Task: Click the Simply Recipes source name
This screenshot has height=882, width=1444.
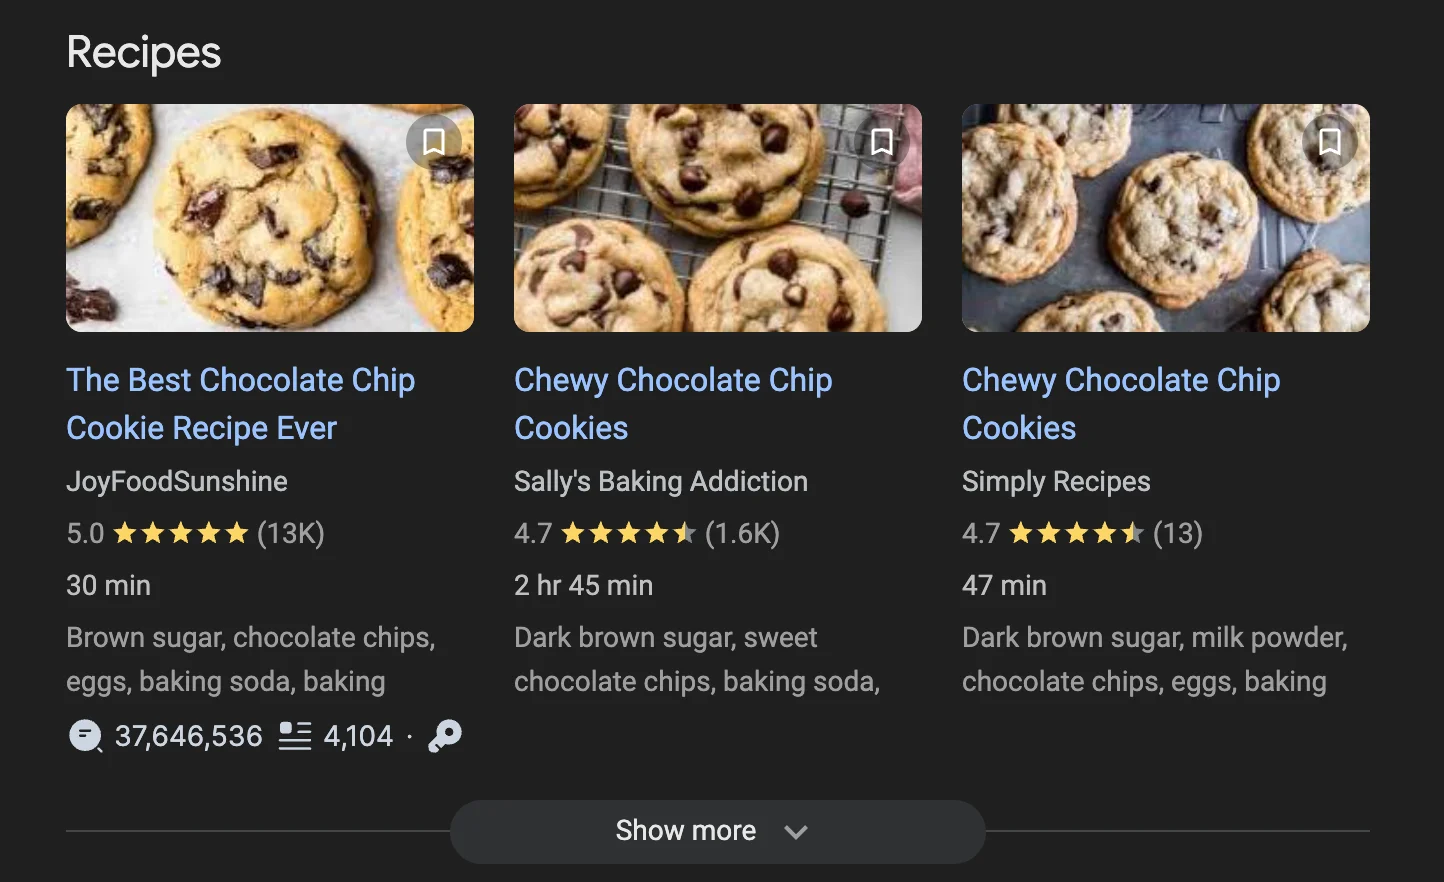Action: (1056, 482)
